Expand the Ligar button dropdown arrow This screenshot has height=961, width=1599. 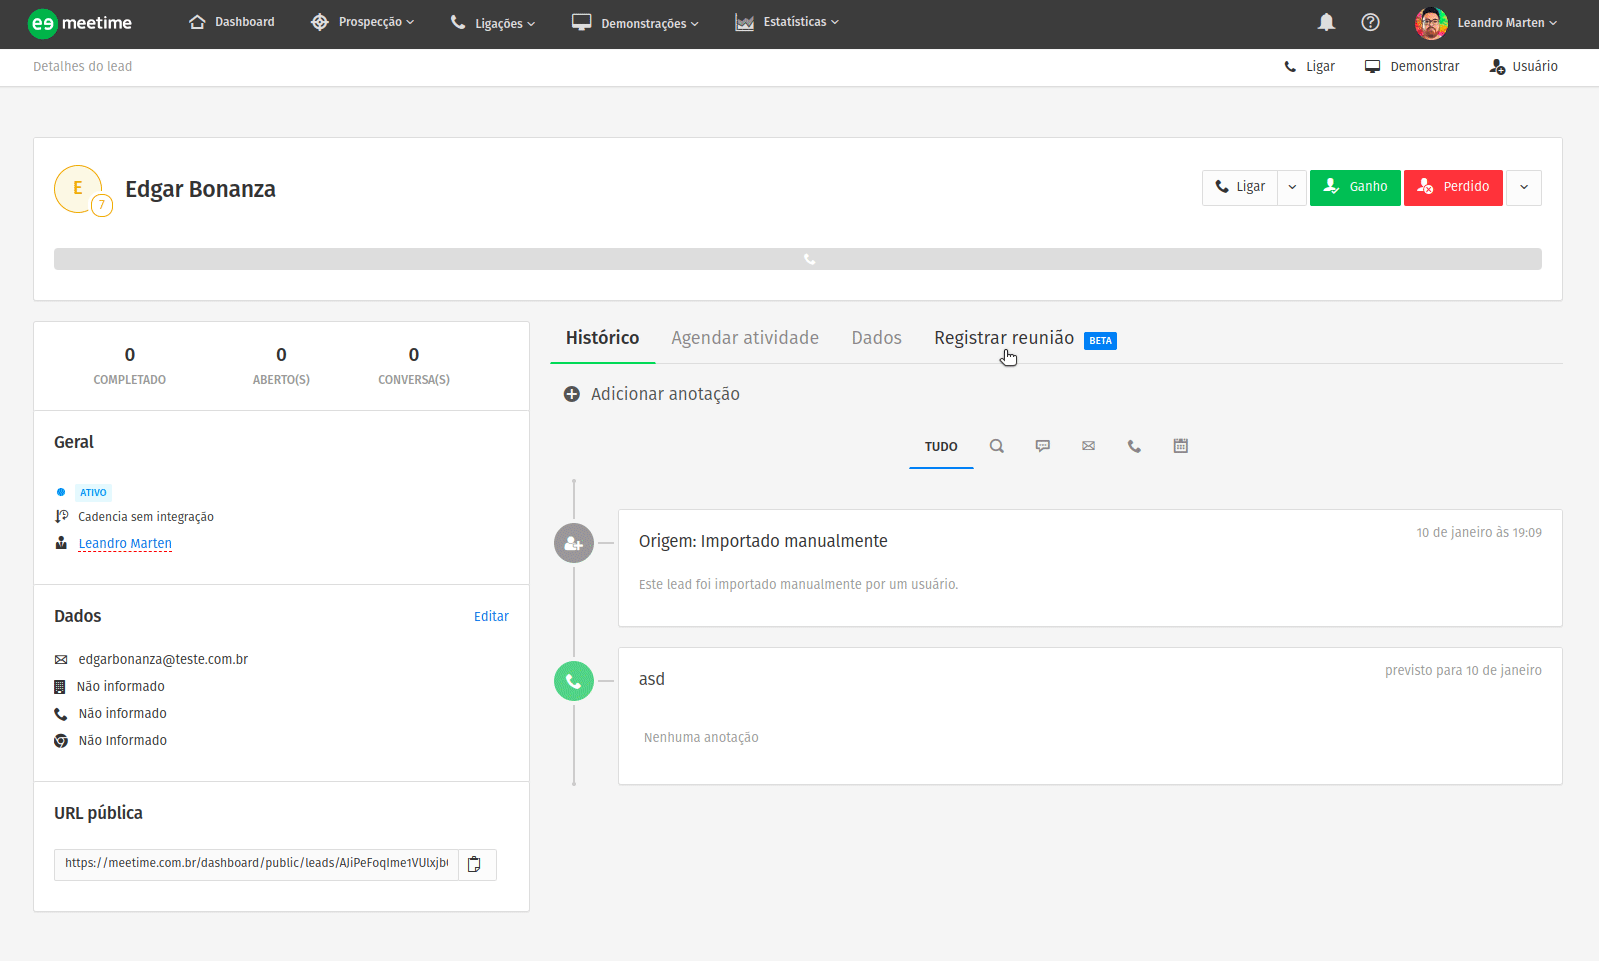click(1292, 187)
